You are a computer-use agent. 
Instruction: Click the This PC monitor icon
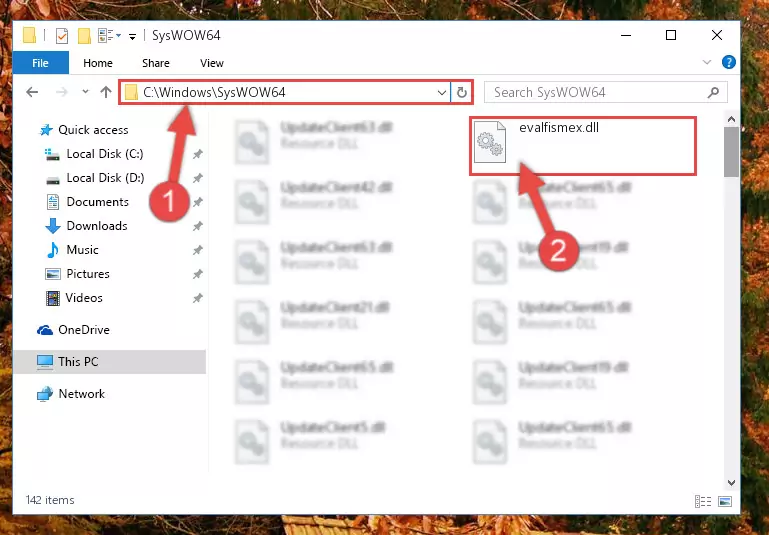(x=45, y=362)
